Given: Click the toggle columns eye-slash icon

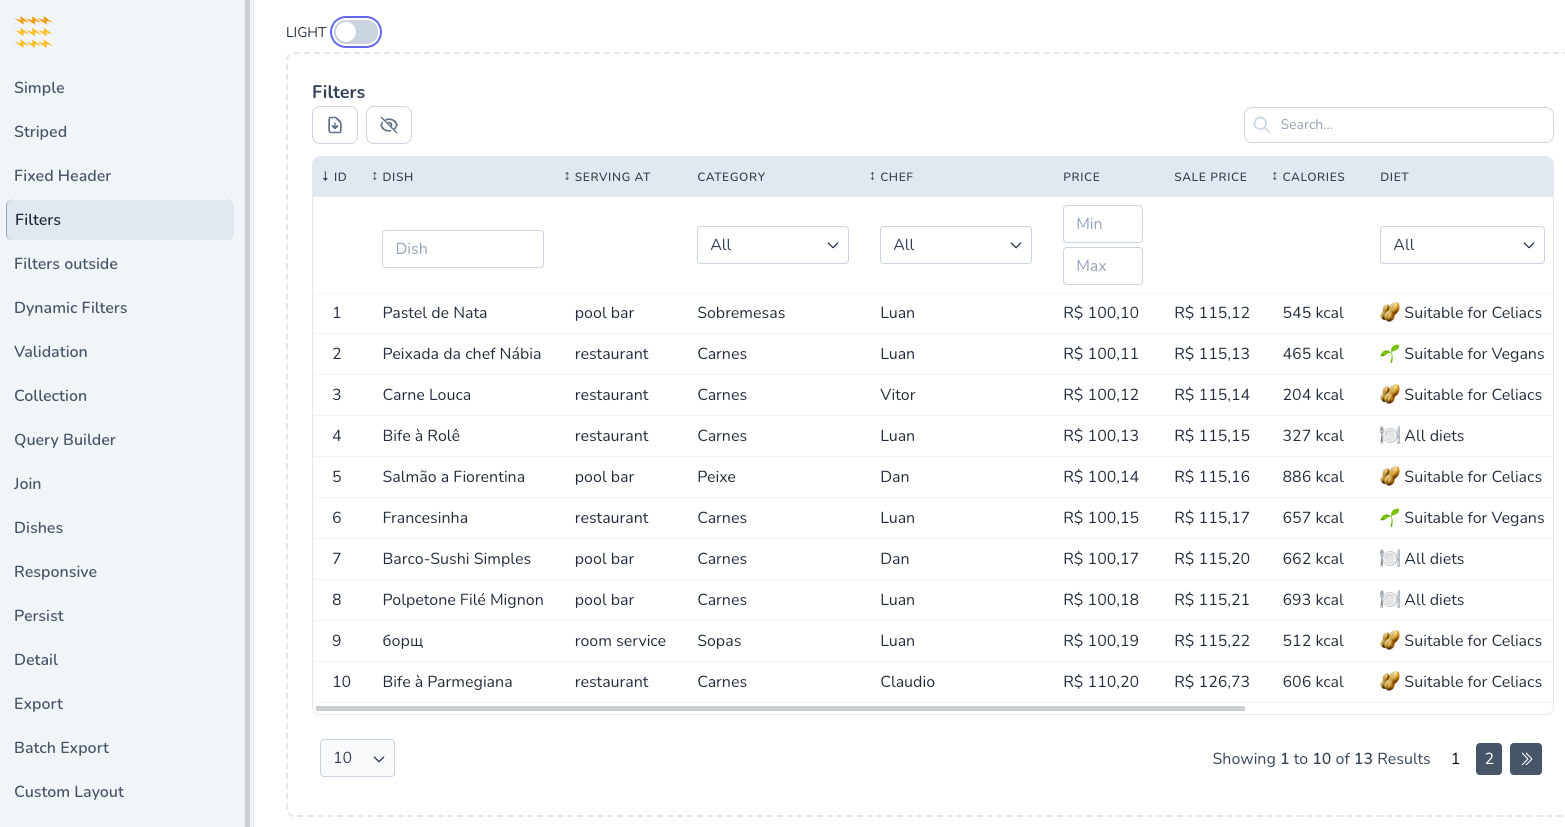Looking at the screenshot, I should [389, 125].
